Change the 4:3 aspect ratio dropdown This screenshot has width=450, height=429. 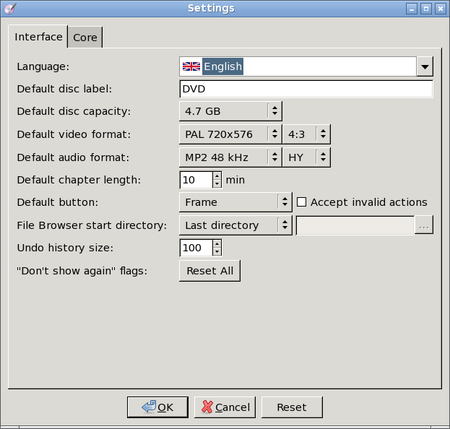[x=306, y=134]
